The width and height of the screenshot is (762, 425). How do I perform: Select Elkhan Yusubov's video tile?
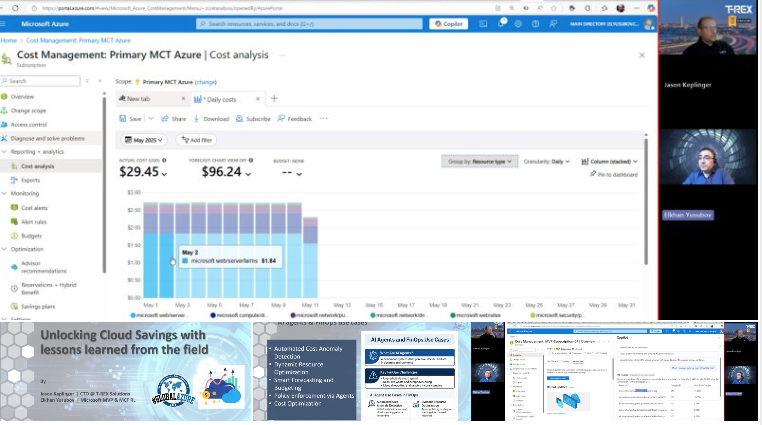pos(708,157)
